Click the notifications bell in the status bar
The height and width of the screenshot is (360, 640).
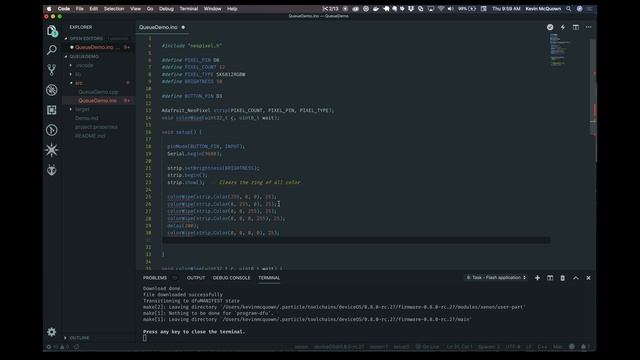[584, 347]
